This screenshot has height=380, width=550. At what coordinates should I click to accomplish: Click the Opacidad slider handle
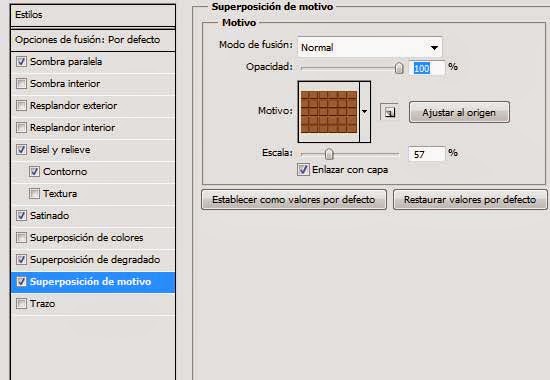coord(399,68)
